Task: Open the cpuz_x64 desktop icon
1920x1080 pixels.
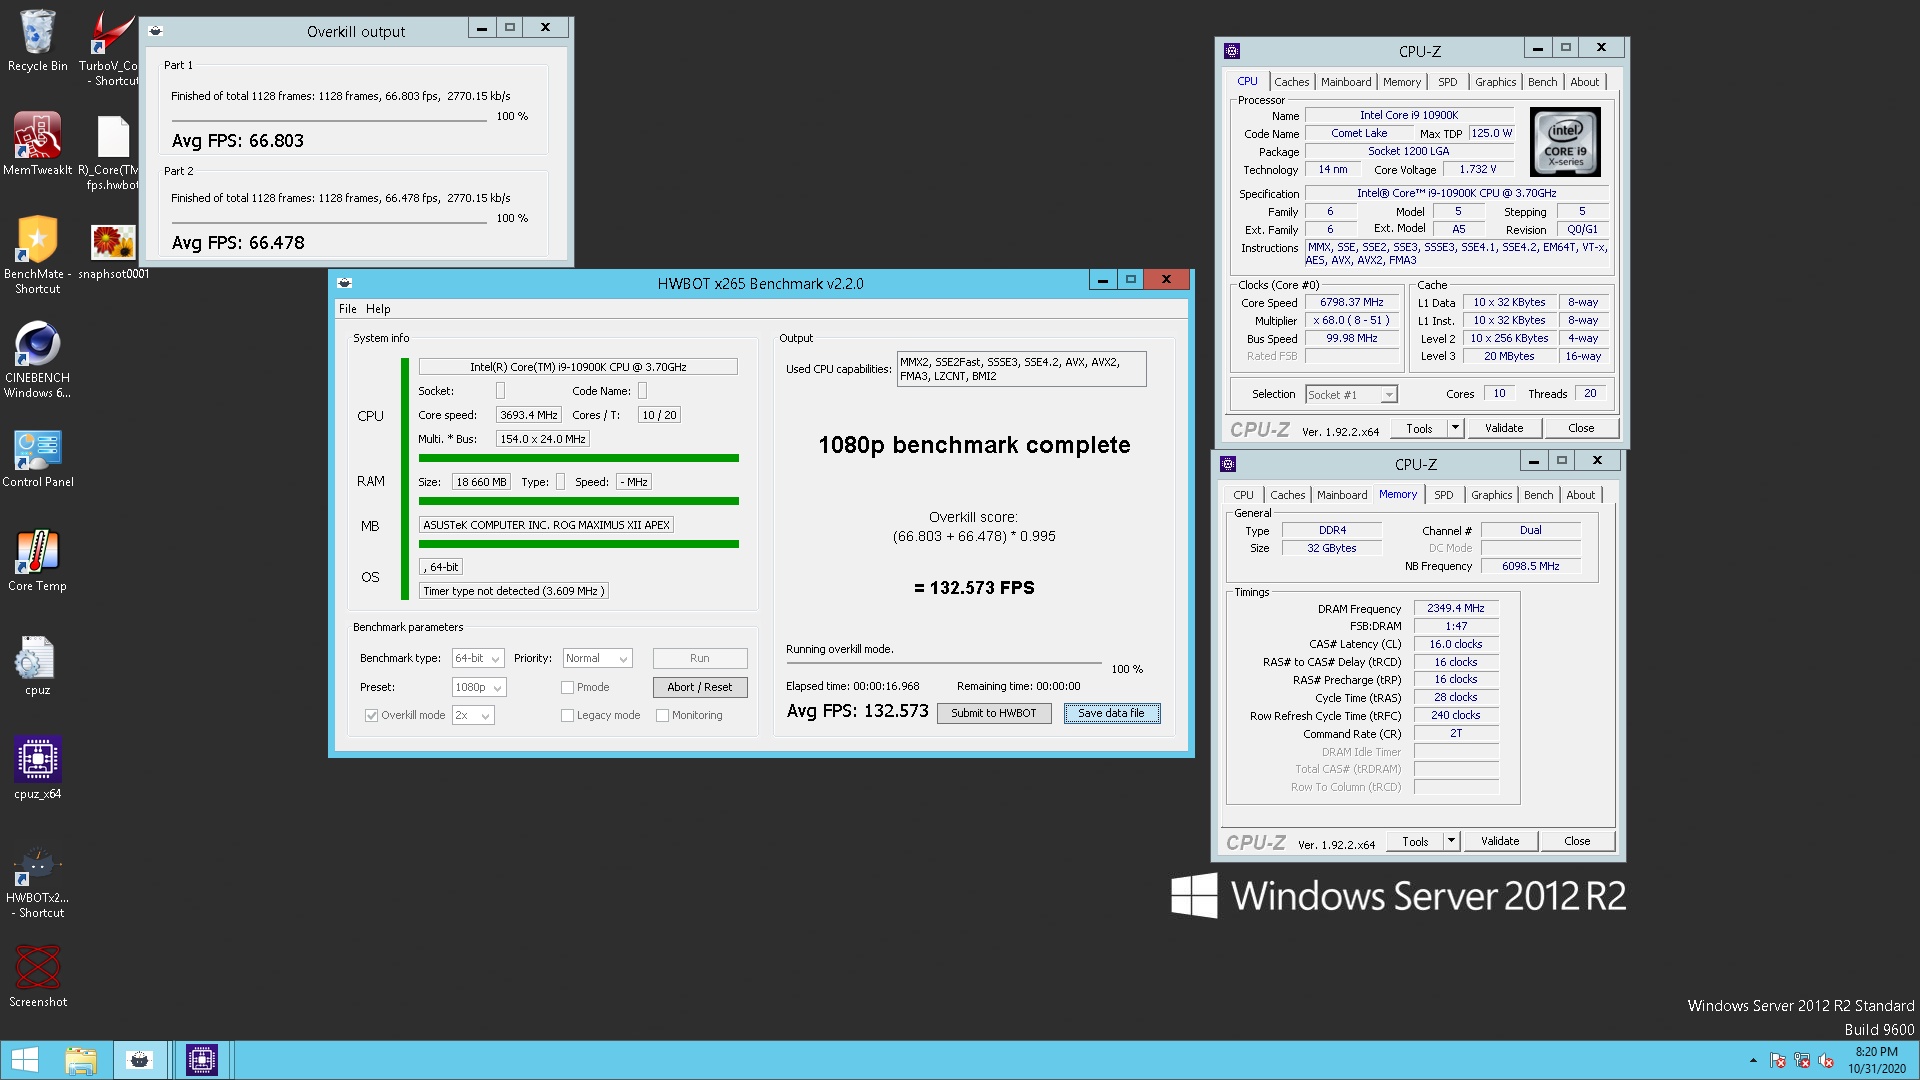Action: (x=38, y=768)
